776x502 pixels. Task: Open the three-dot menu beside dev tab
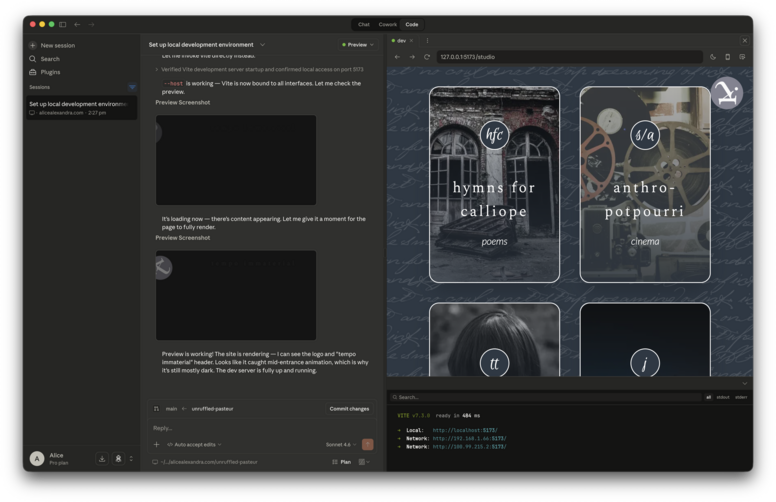(427, 41)
